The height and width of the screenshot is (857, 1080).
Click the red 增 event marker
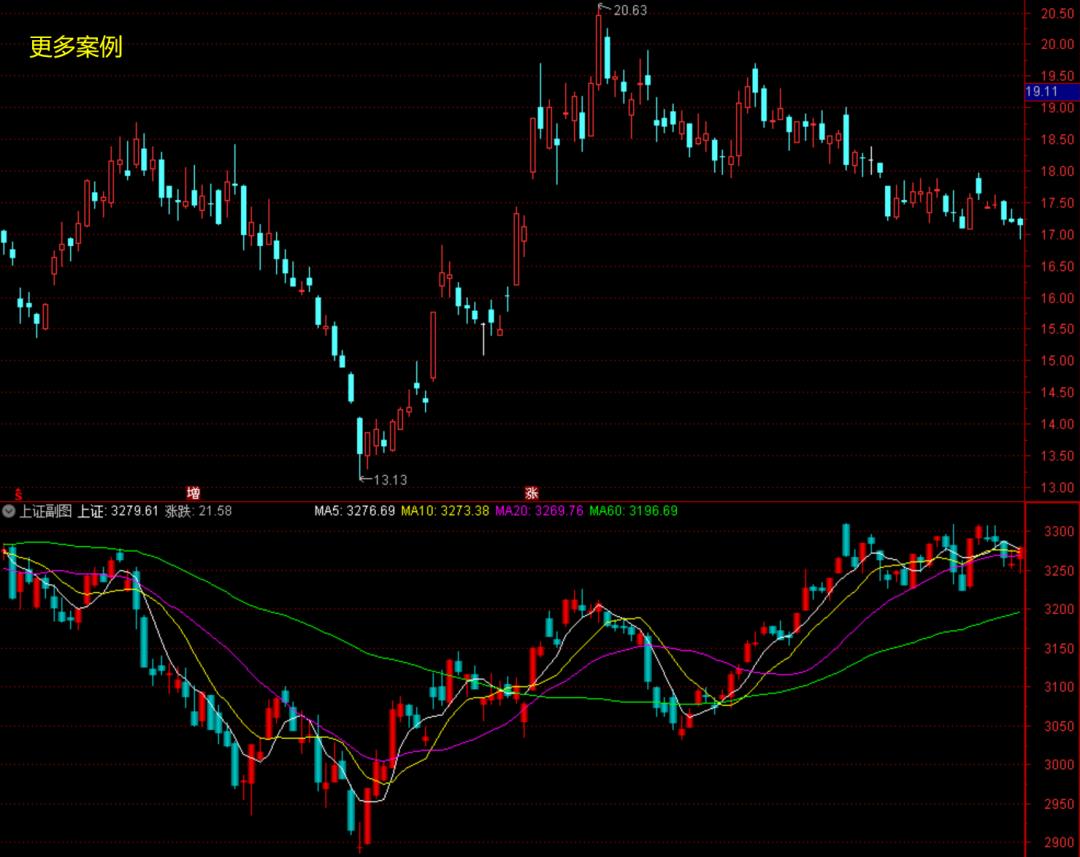193,493
